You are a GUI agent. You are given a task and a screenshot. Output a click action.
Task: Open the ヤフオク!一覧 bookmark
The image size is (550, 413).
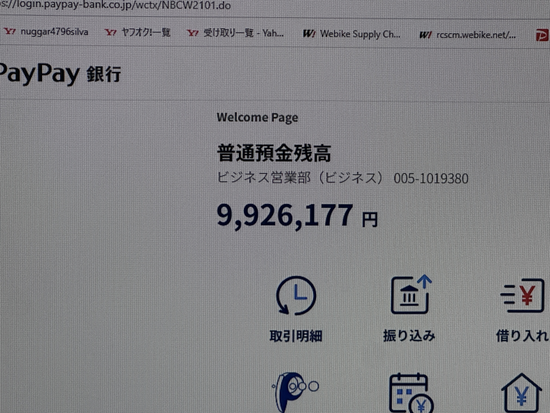click(146, 33)
